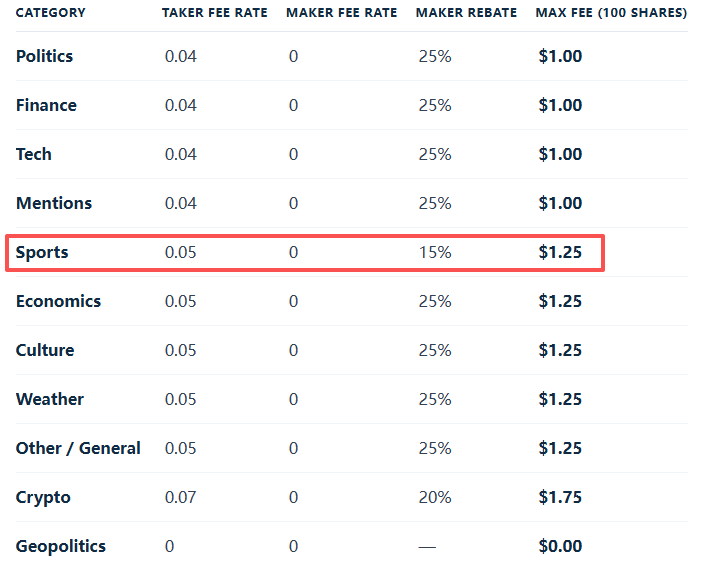Select the Finance row label

pos(46,105)
